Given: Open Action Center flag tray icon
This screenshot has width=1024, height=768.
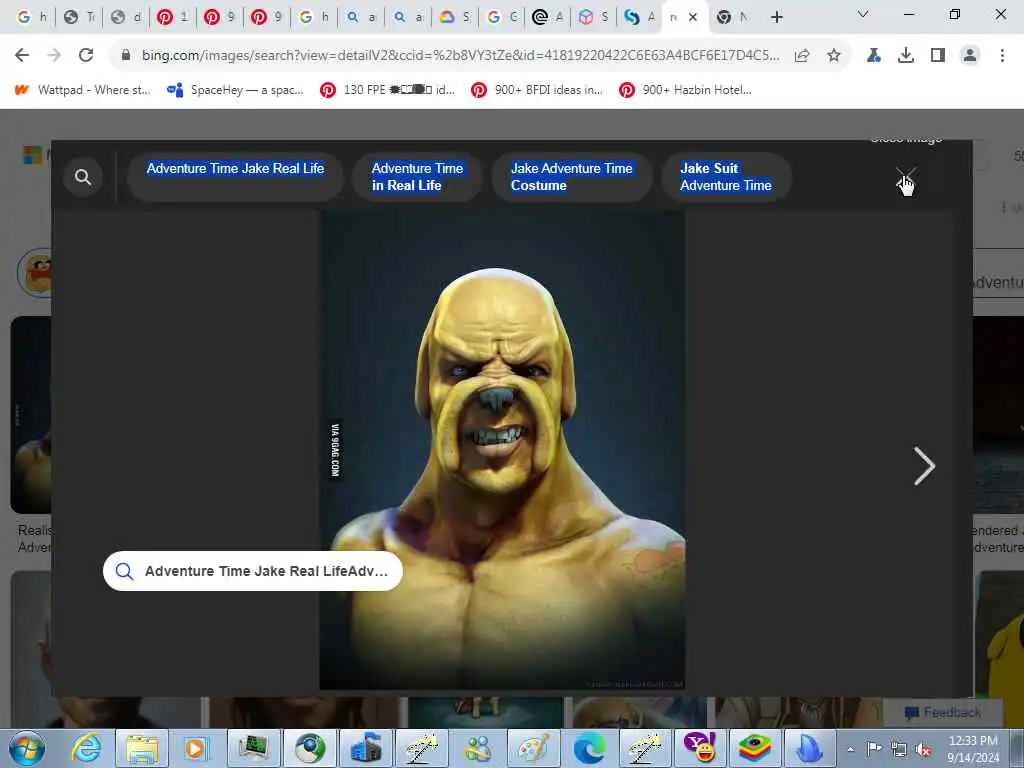Looking at the screenshot, I should coord(874,749).
